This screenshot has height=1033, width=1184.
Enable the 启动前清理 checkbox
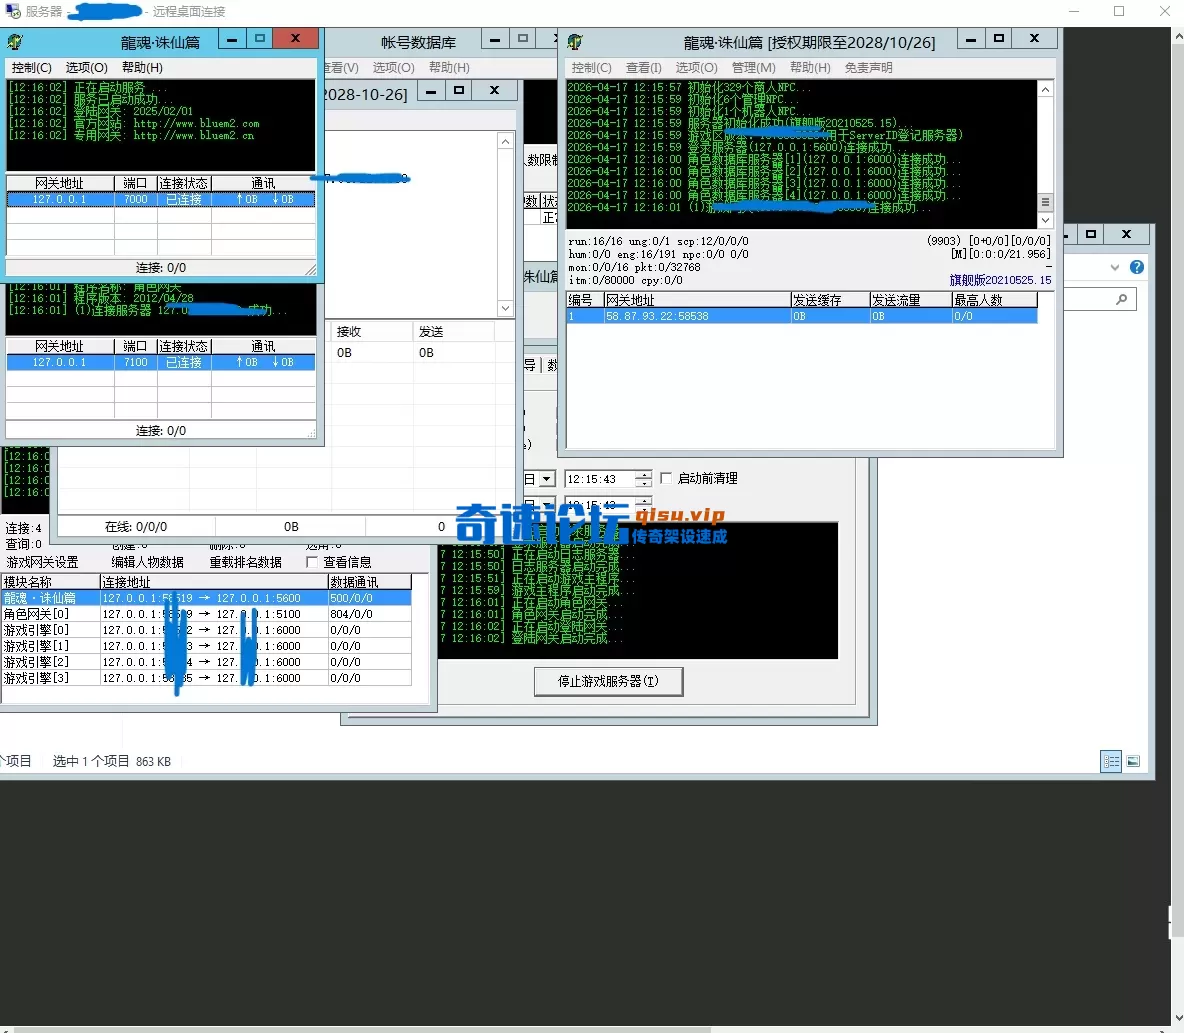(x=667, y=479)
